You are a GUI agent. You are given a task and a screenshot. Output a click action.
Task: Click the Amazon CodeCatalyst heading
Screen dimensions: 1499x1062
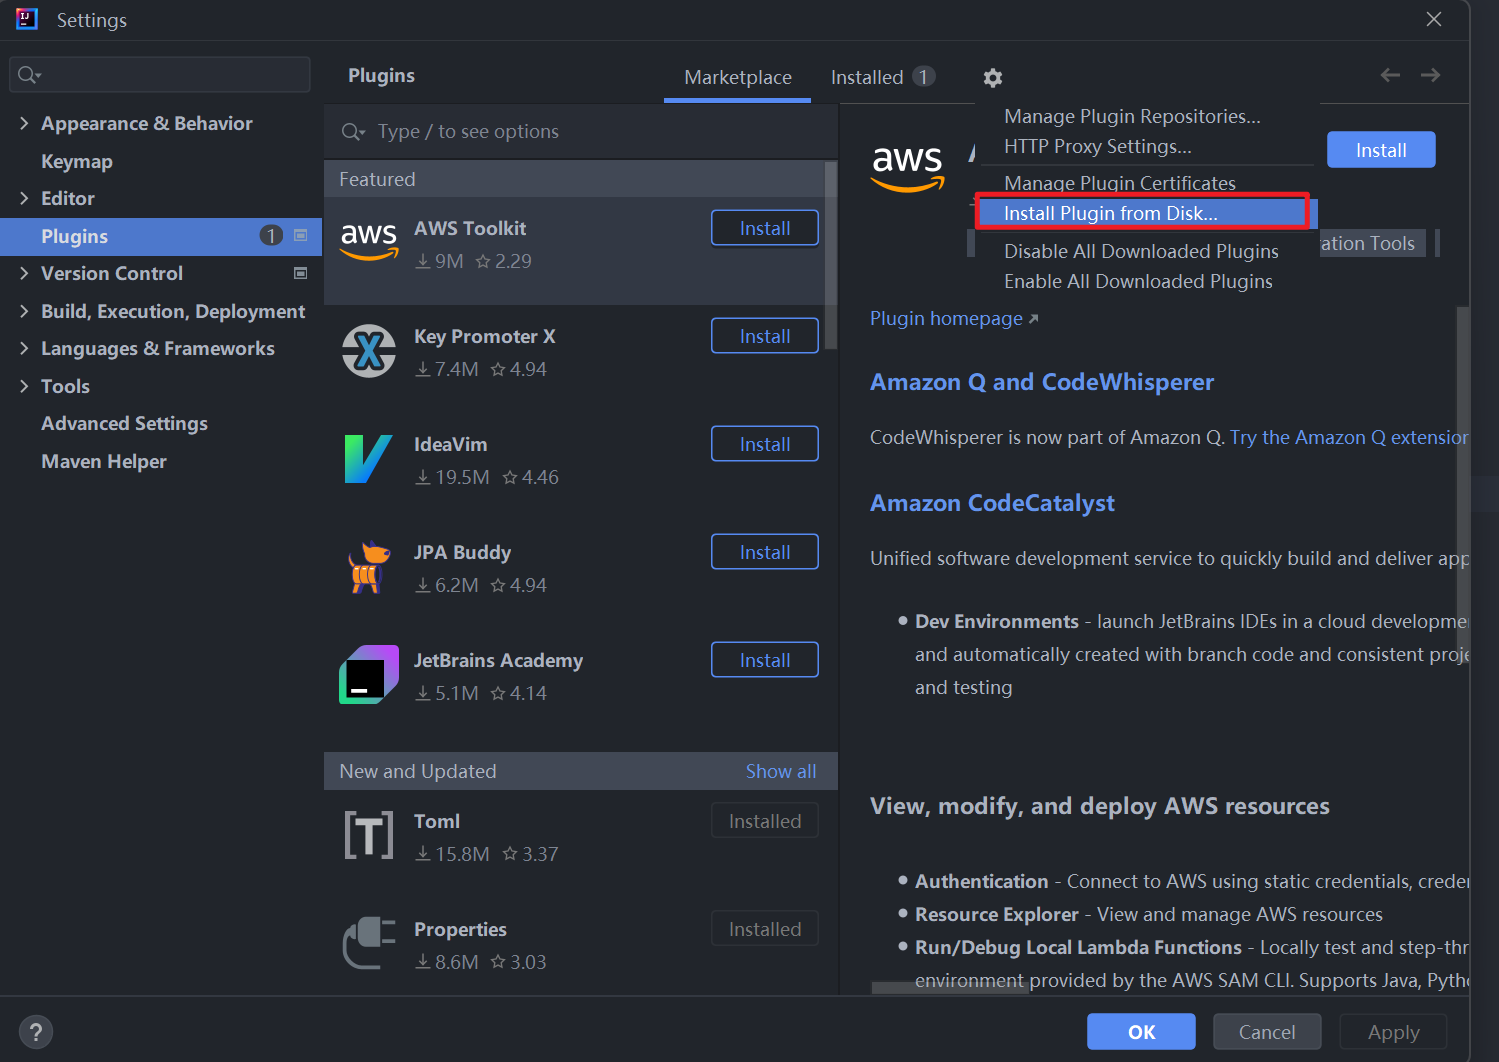coord(992,503)
